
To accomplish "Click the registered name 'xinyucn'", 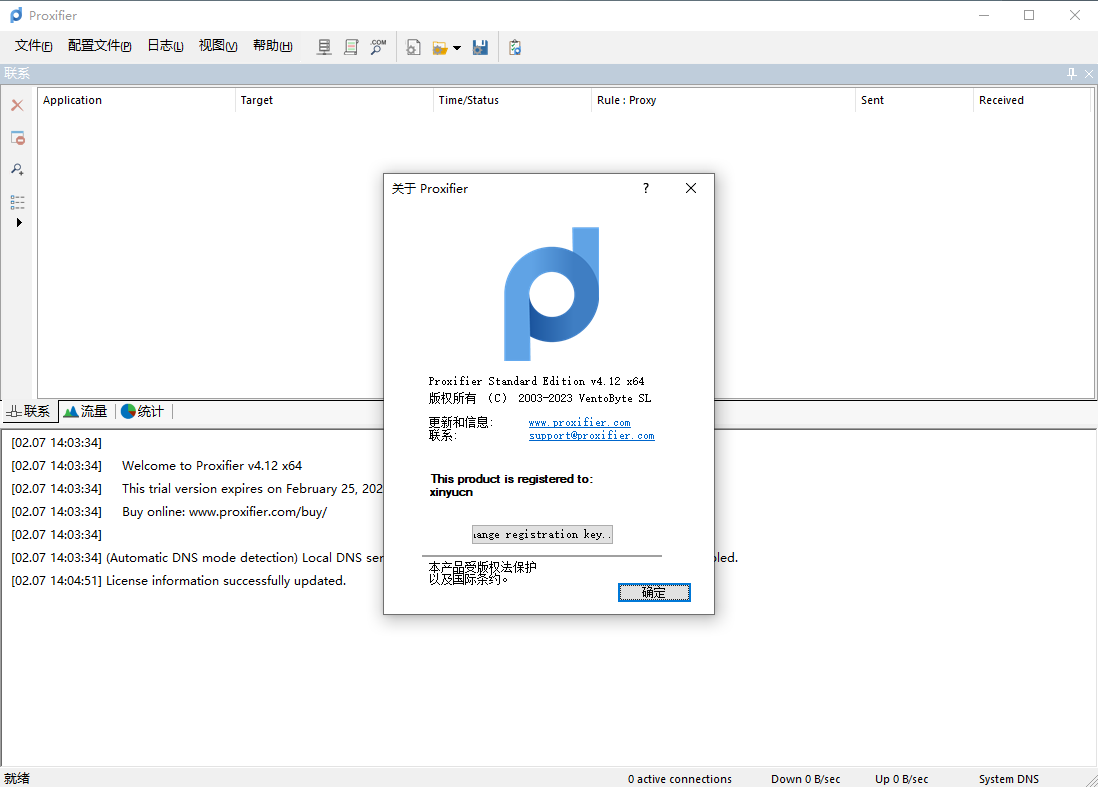I will click(451, 492).
